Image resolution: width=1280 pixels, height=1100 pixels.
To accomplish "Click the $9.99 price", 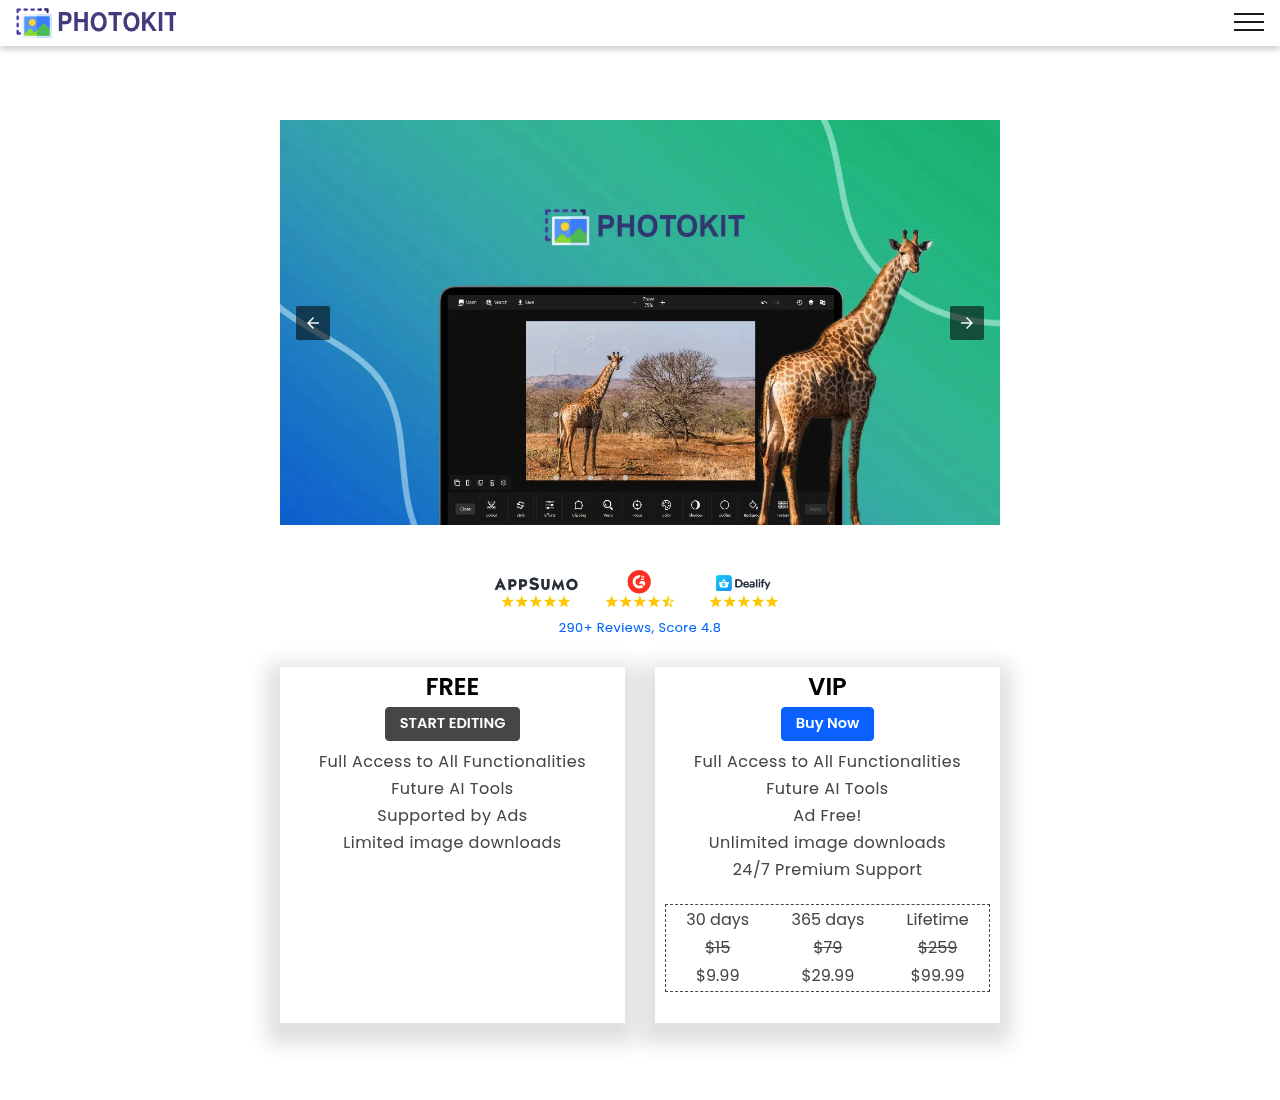I will pyautogui.click(x=718, y=975).
